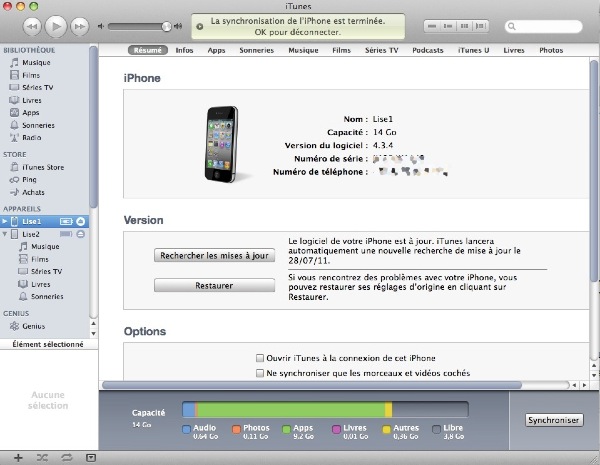600x465 pixels.
Task: Select Radio in the library sidebar
Action: (x=32, y=136)
